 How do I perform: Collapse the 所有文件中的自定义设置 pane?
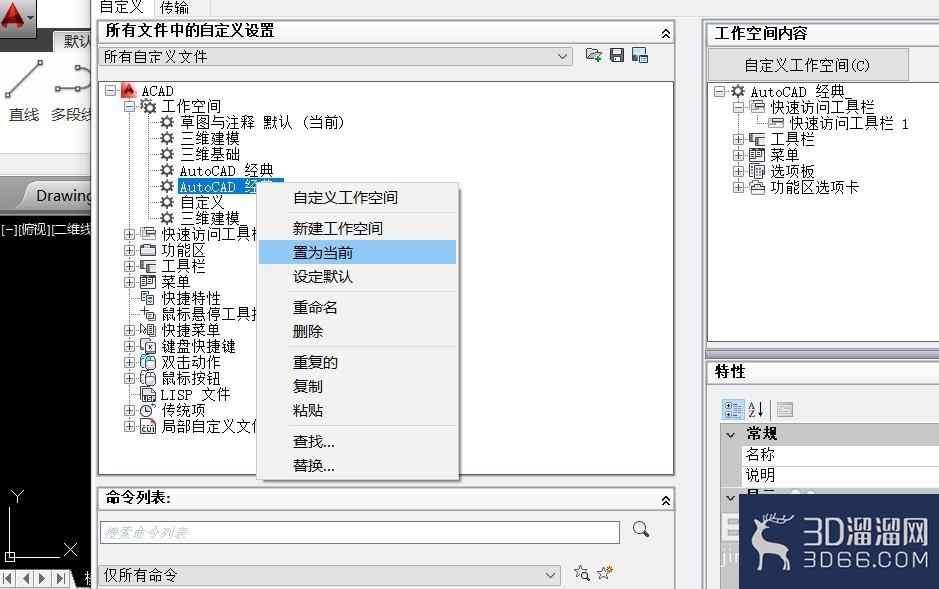[x=665, y=34]
